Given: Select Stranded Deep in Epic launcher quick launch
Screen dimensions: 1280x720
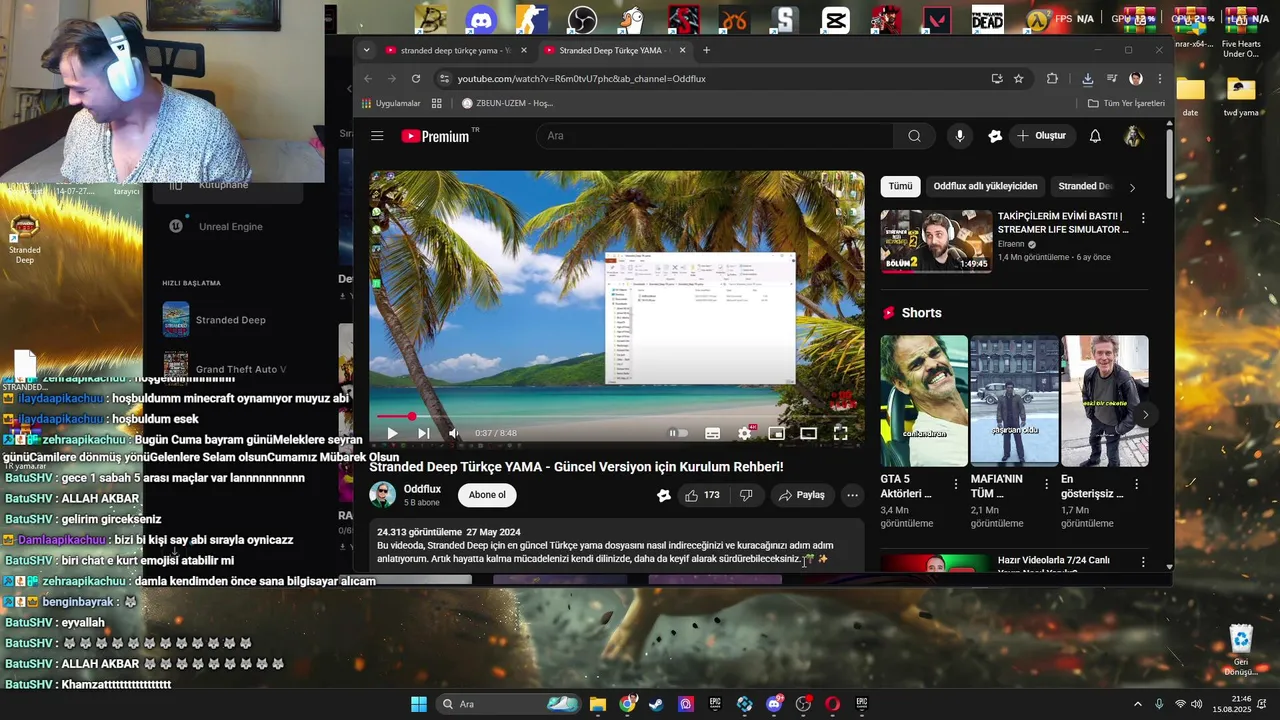Looking at the screenshot, I should [x=230, y=320].
